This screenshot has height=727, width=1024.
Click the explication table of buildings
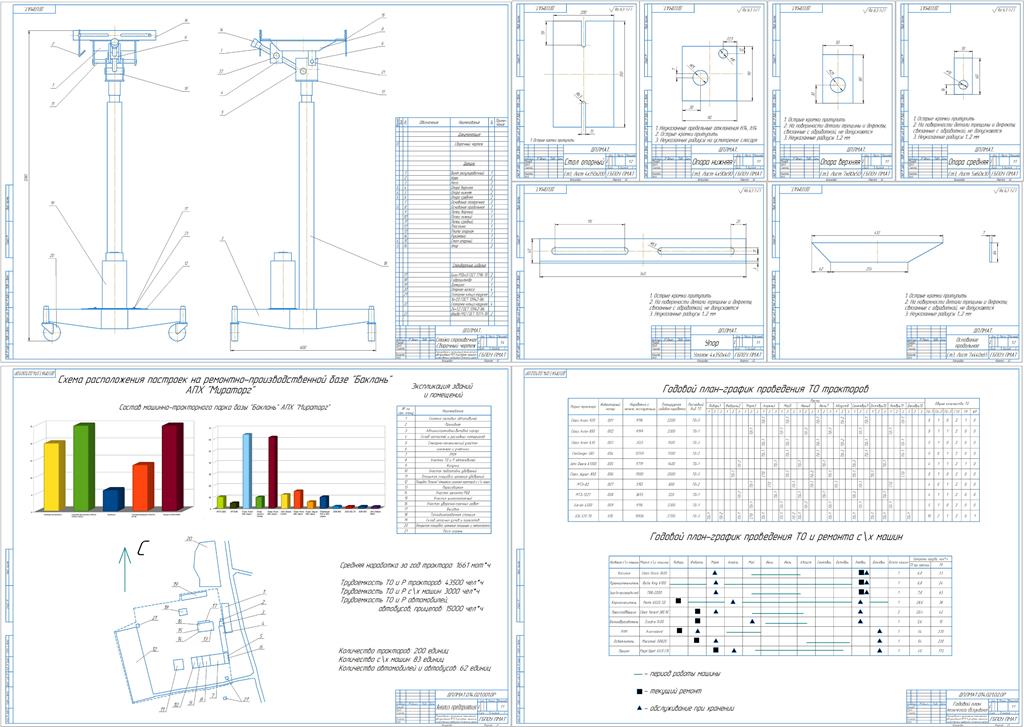[444, 470]
